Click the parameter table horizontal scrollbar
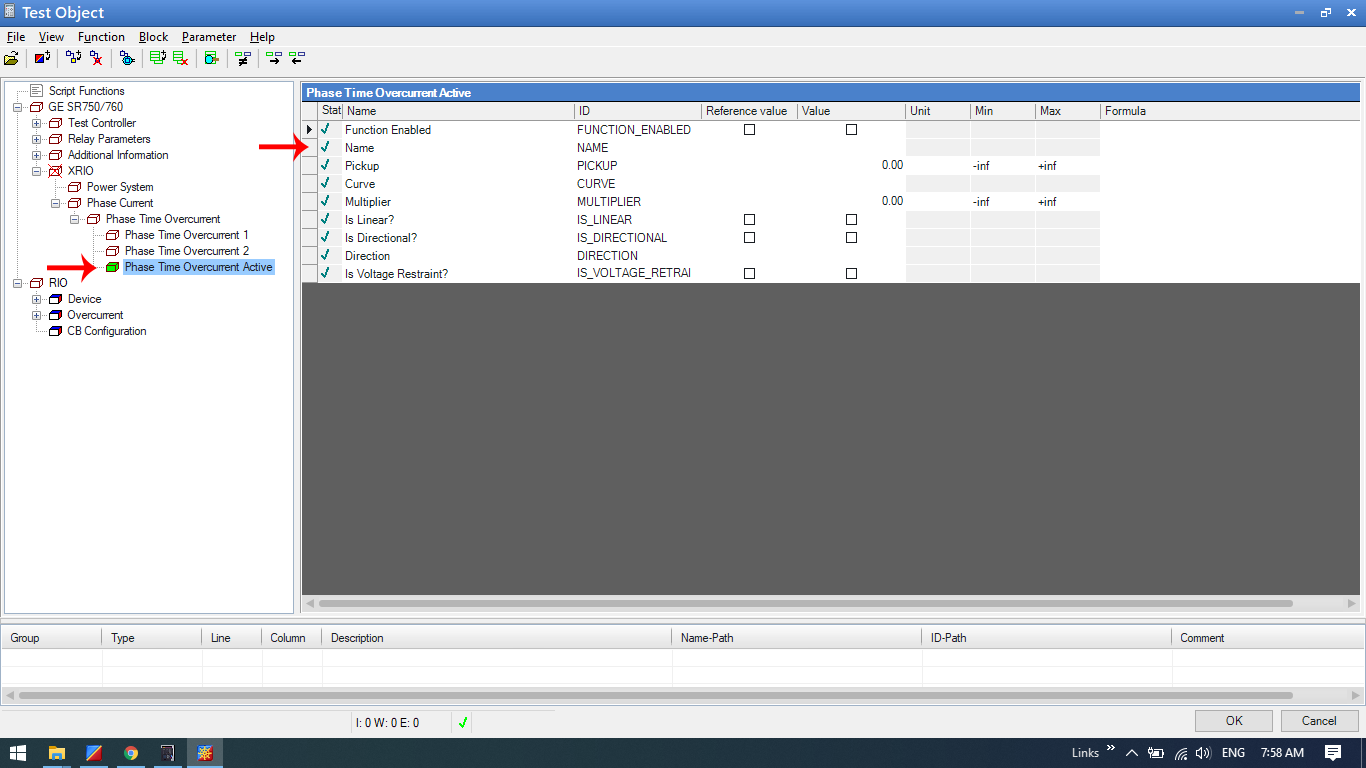 coord(805,604)
